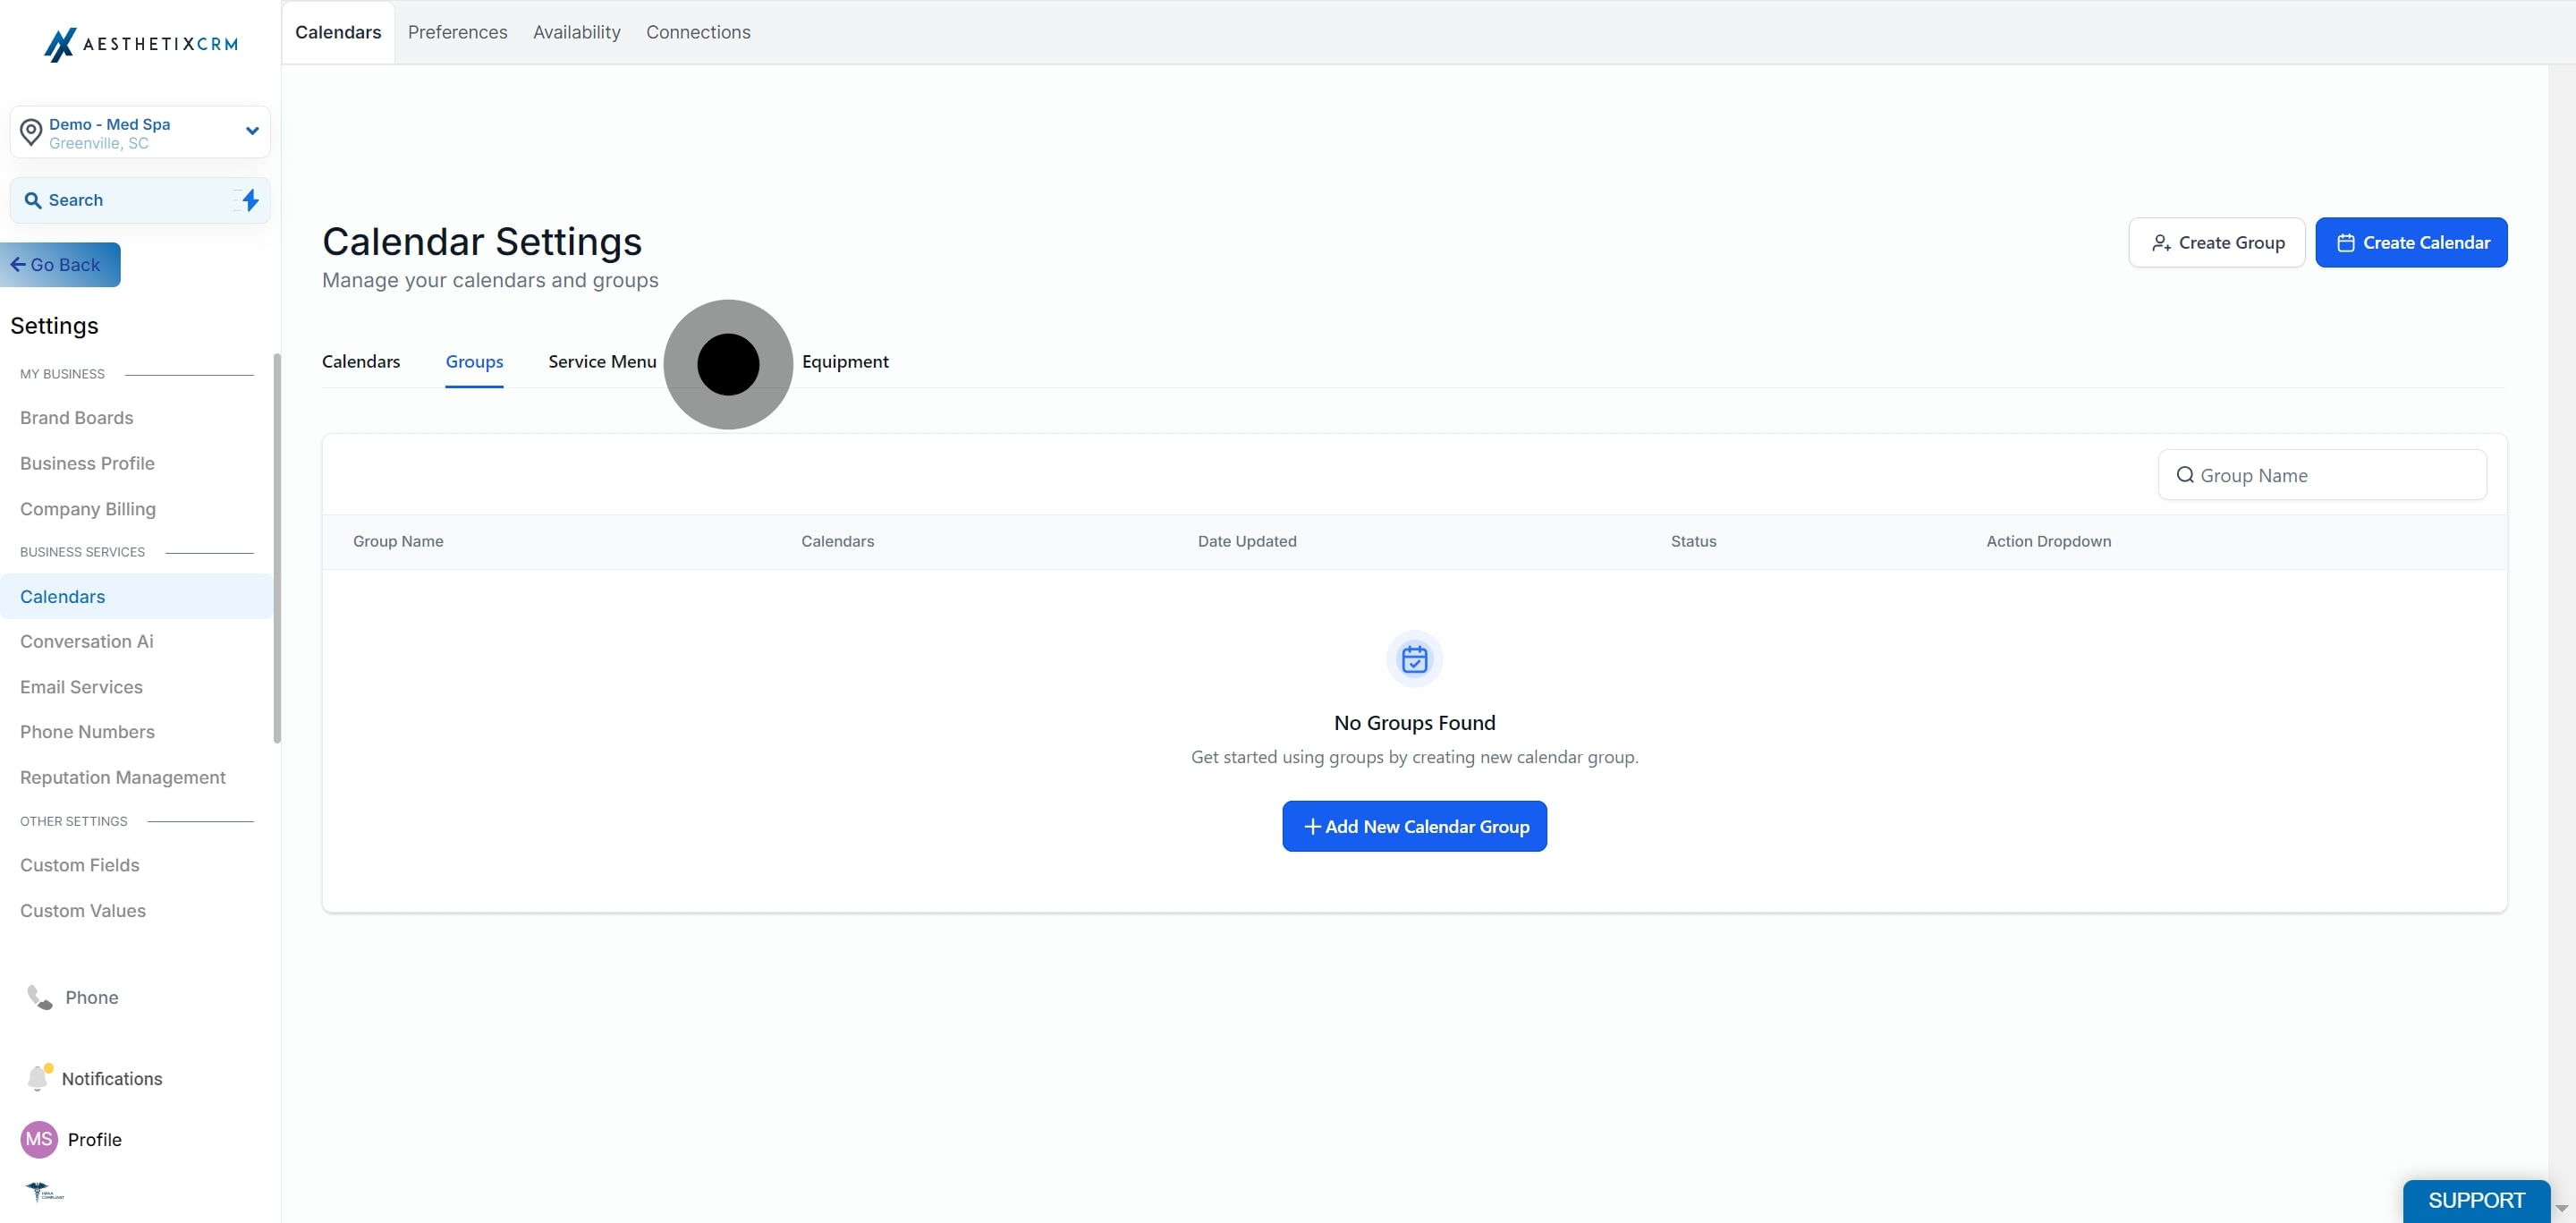Open the Equipment tab
The image size is (2576, 1223).
[845, 362]
